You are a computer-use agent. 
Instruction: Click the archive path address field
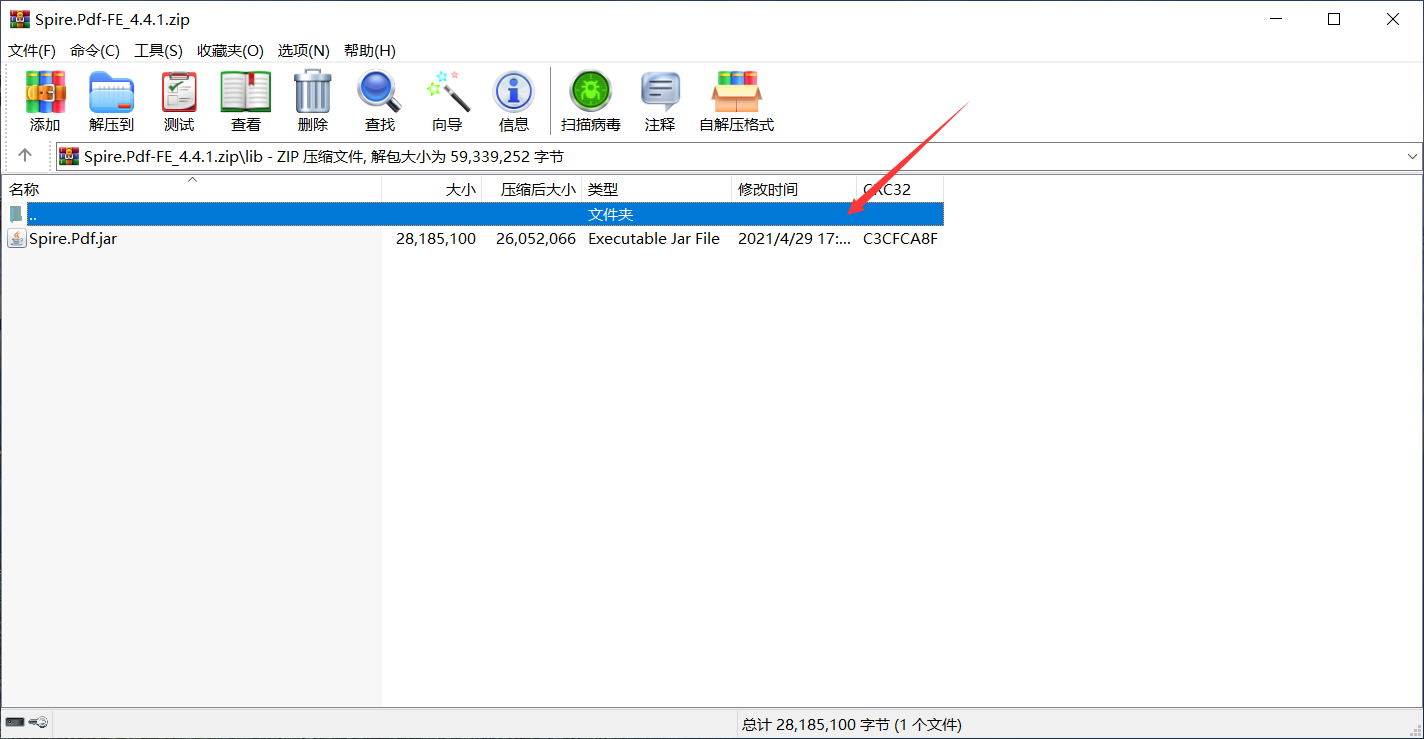pos(738,157)
